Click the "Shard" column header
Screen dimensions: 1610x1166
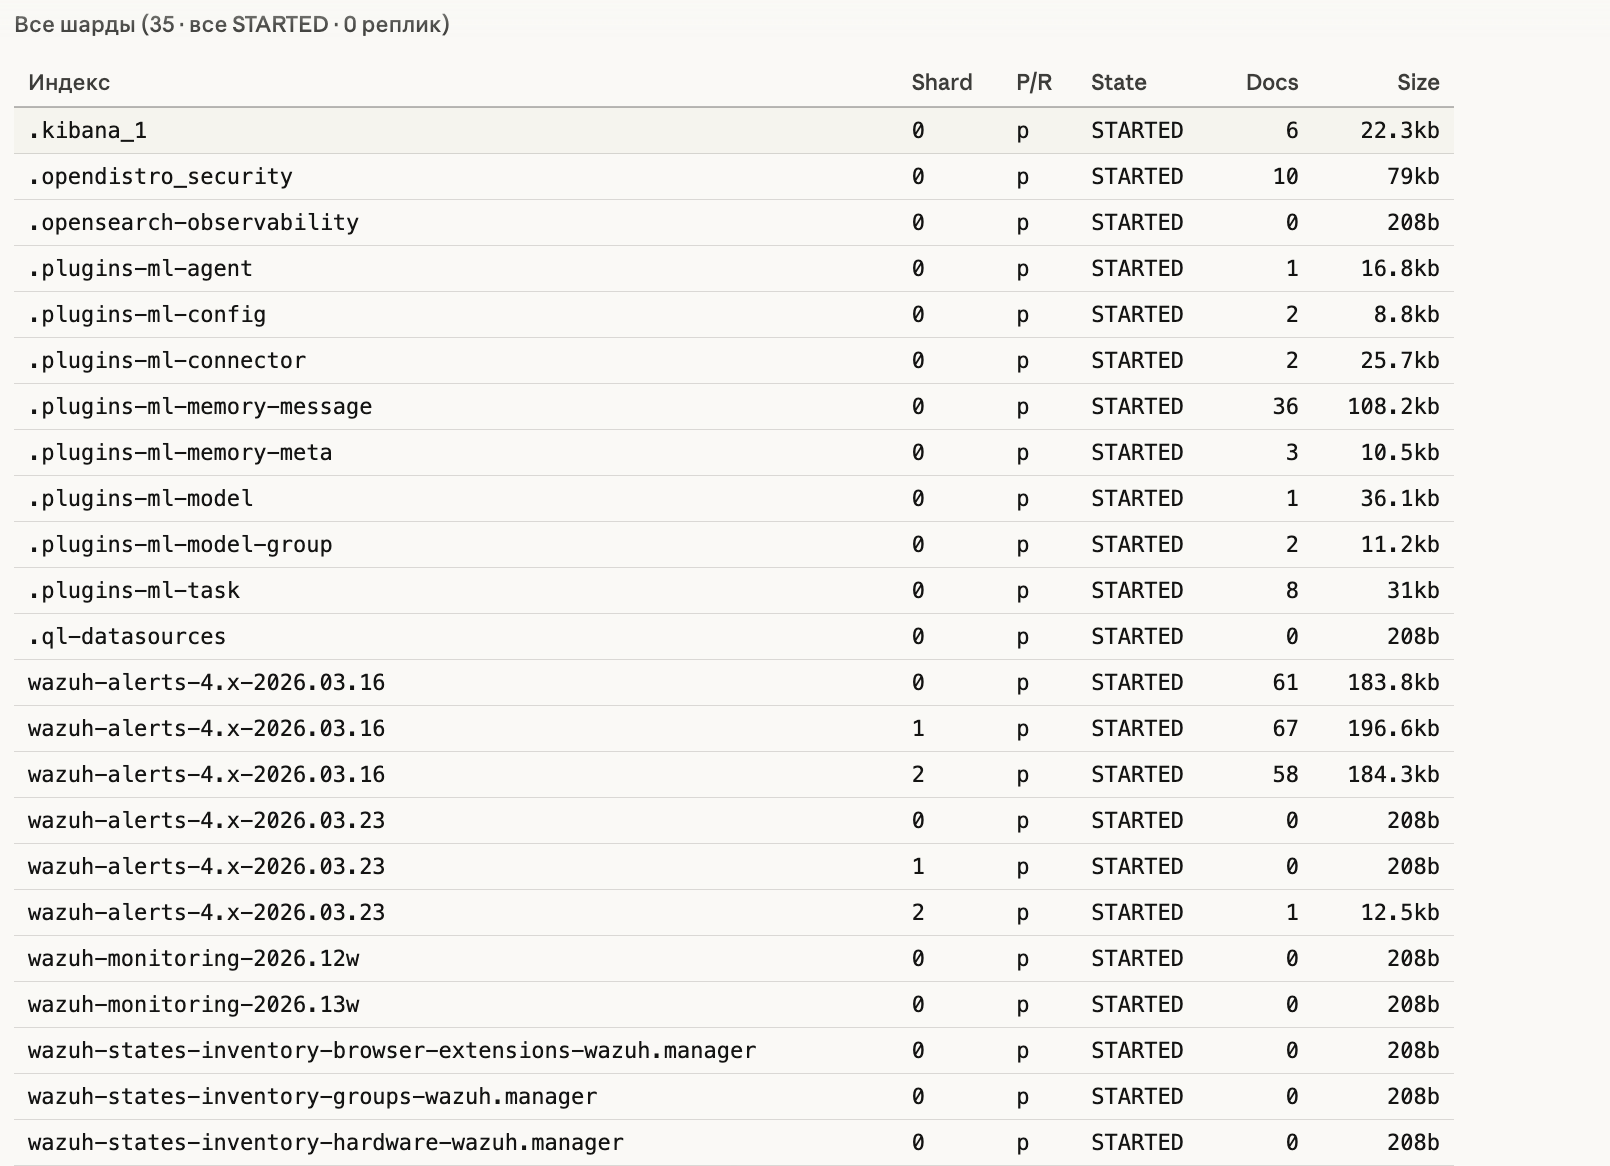(941, 83)
